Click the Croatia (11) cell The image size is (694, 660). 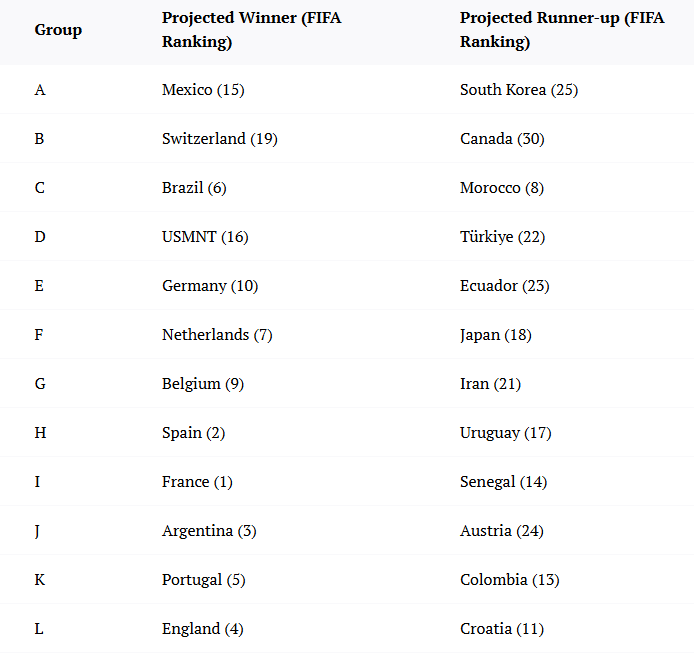[x=502, y=629]
